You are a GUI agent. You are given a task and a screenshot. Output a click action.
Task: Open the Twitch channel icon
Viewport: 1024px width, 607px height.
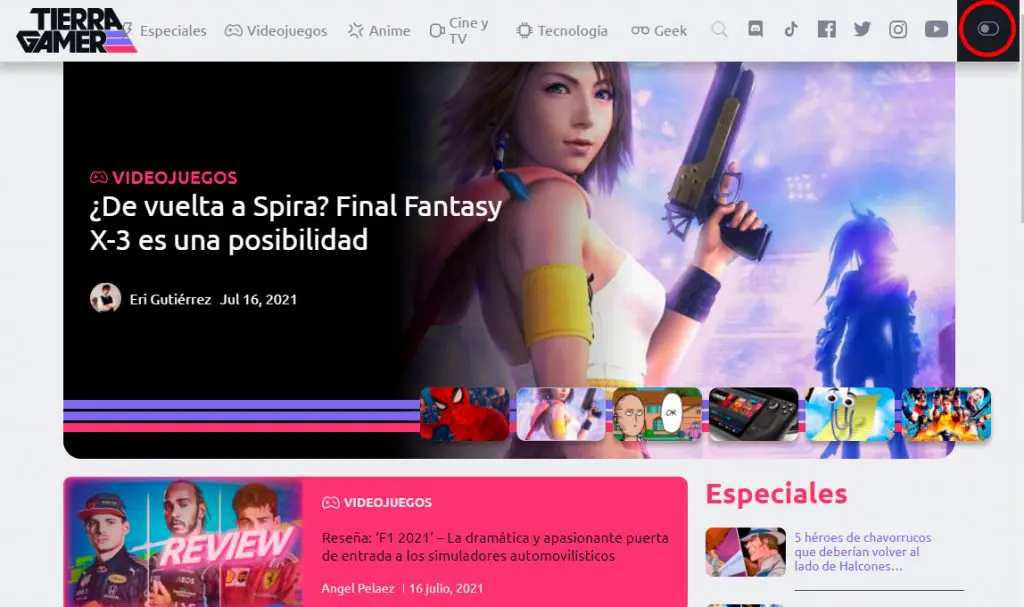click(756, 30)
